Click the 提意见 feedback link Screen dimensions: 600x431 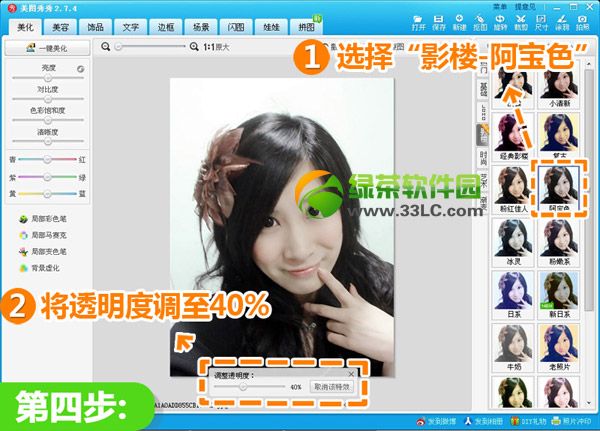(525, 7)
